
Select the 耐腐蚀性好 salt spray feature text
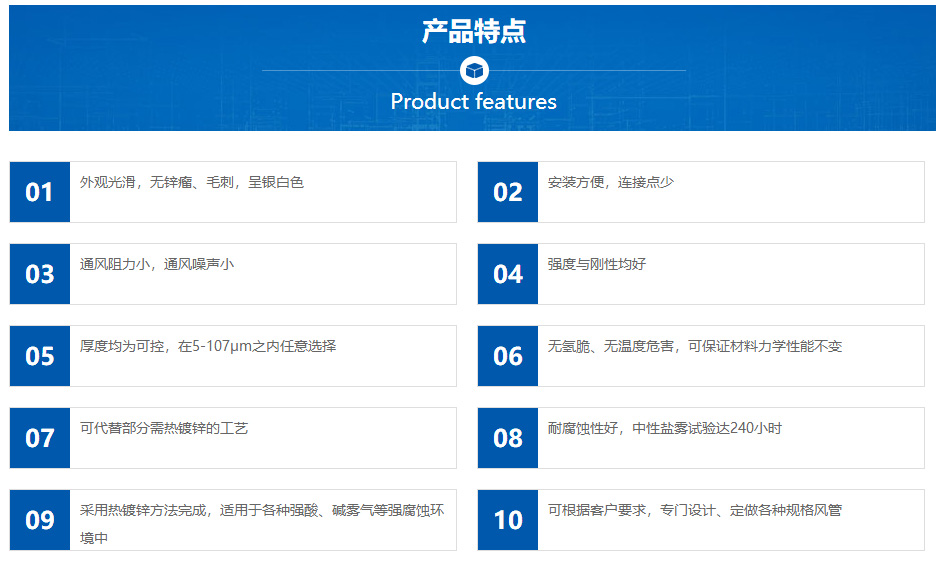[664, 429]
